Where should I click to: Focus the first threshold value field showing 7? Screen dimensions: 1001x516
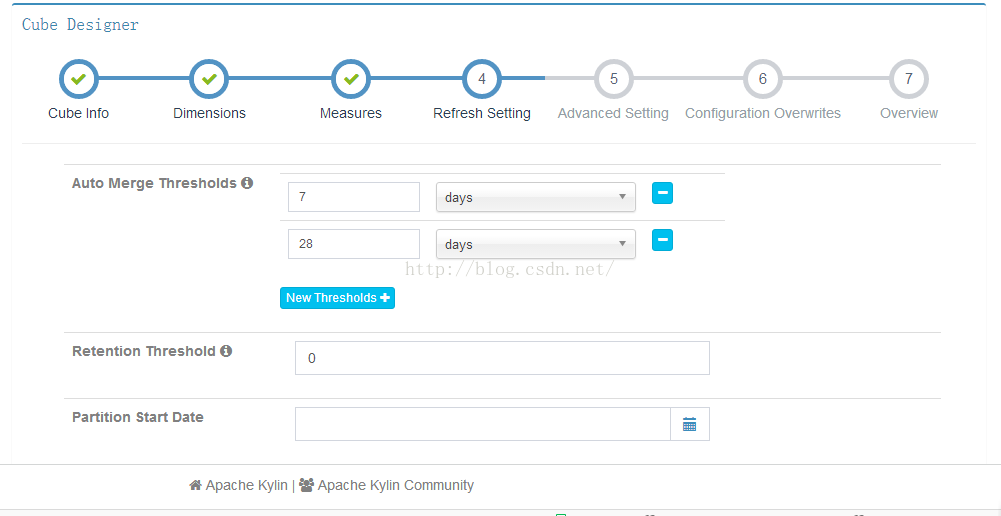pos(354,197)
